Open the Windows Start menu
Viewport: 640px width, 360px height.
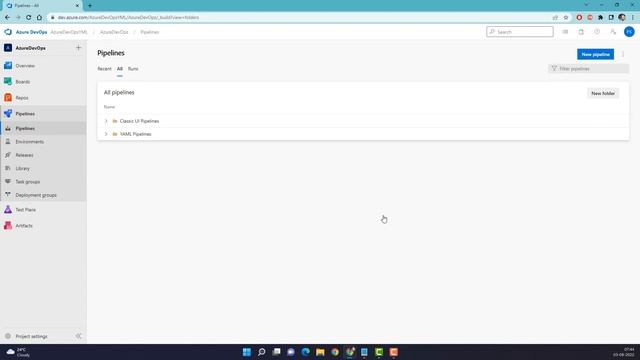(x=247, y=352)
